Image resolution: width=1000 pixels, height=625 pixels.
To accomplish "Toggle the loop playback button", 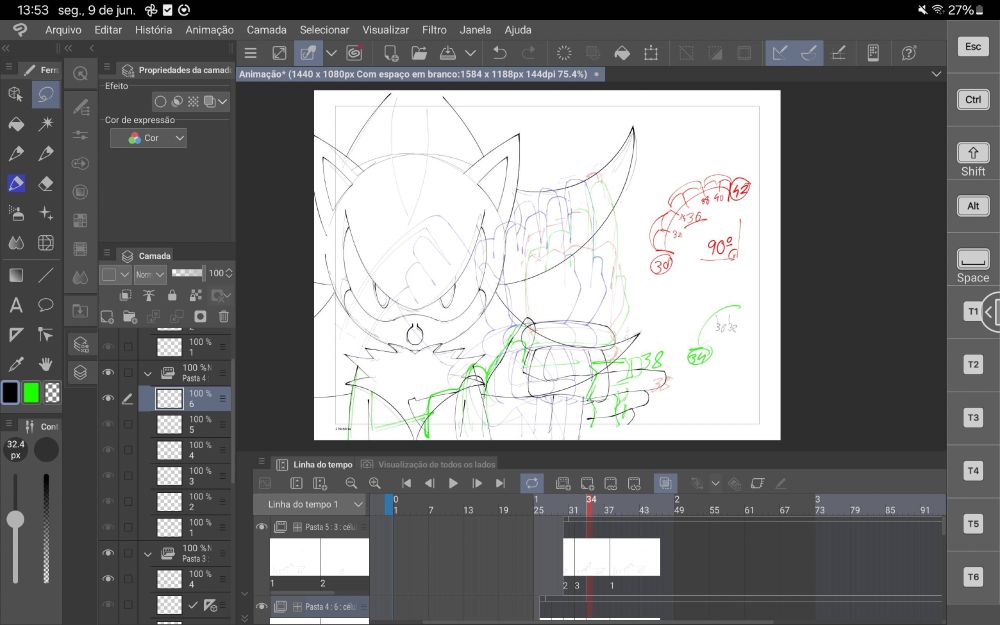I will tap(532, 483).
